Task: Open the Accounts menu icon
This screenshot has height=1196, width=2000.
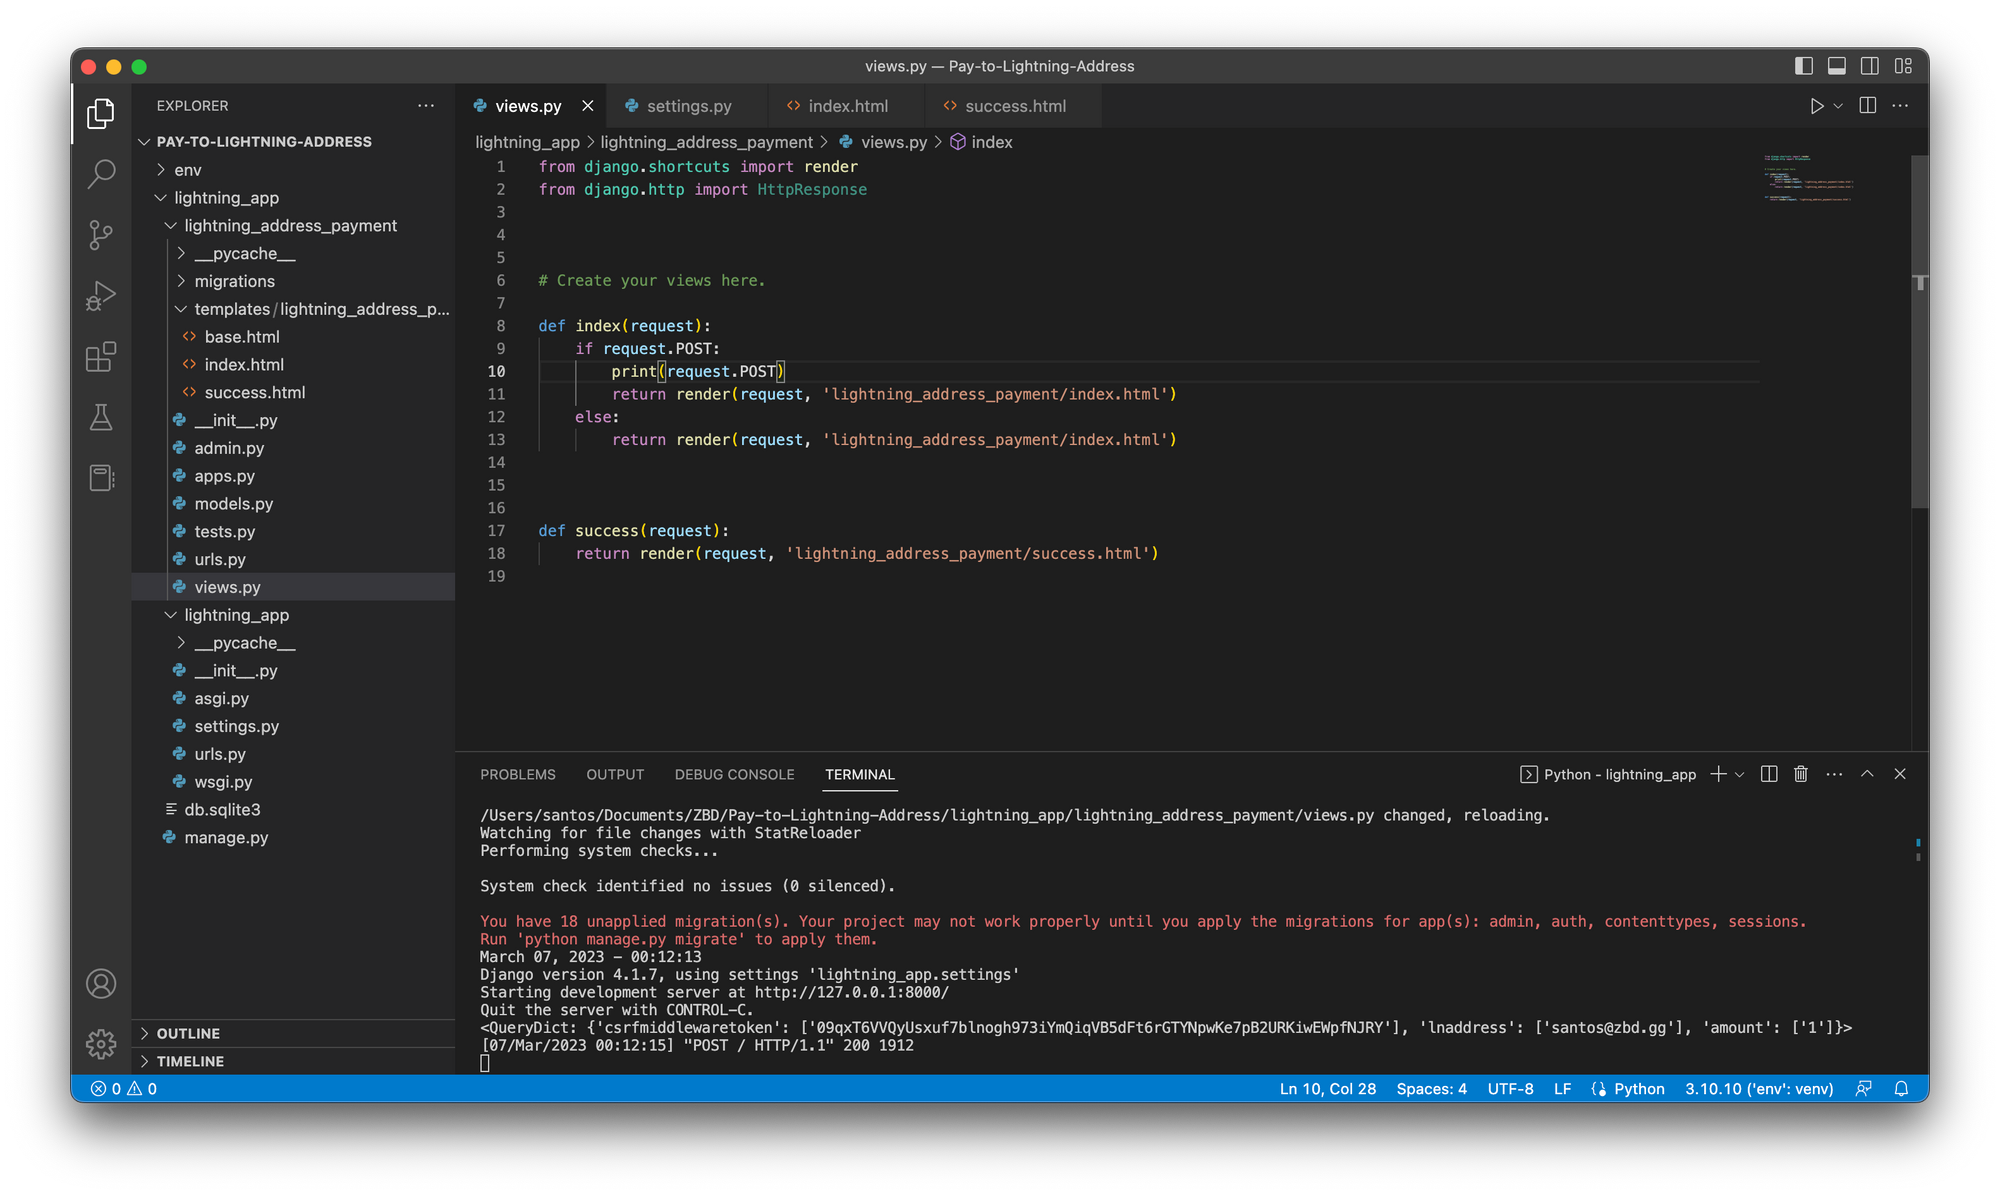Action: tap(101, 984)
